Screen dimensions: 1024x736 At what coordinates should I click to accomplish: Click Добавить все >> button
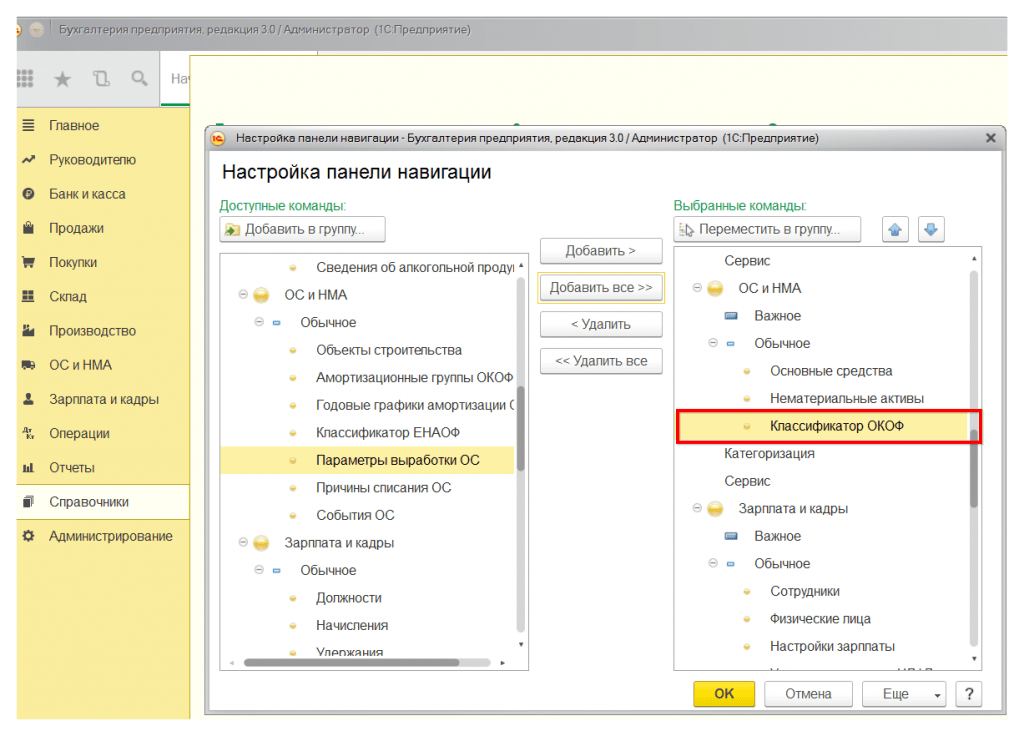[601, 287]
